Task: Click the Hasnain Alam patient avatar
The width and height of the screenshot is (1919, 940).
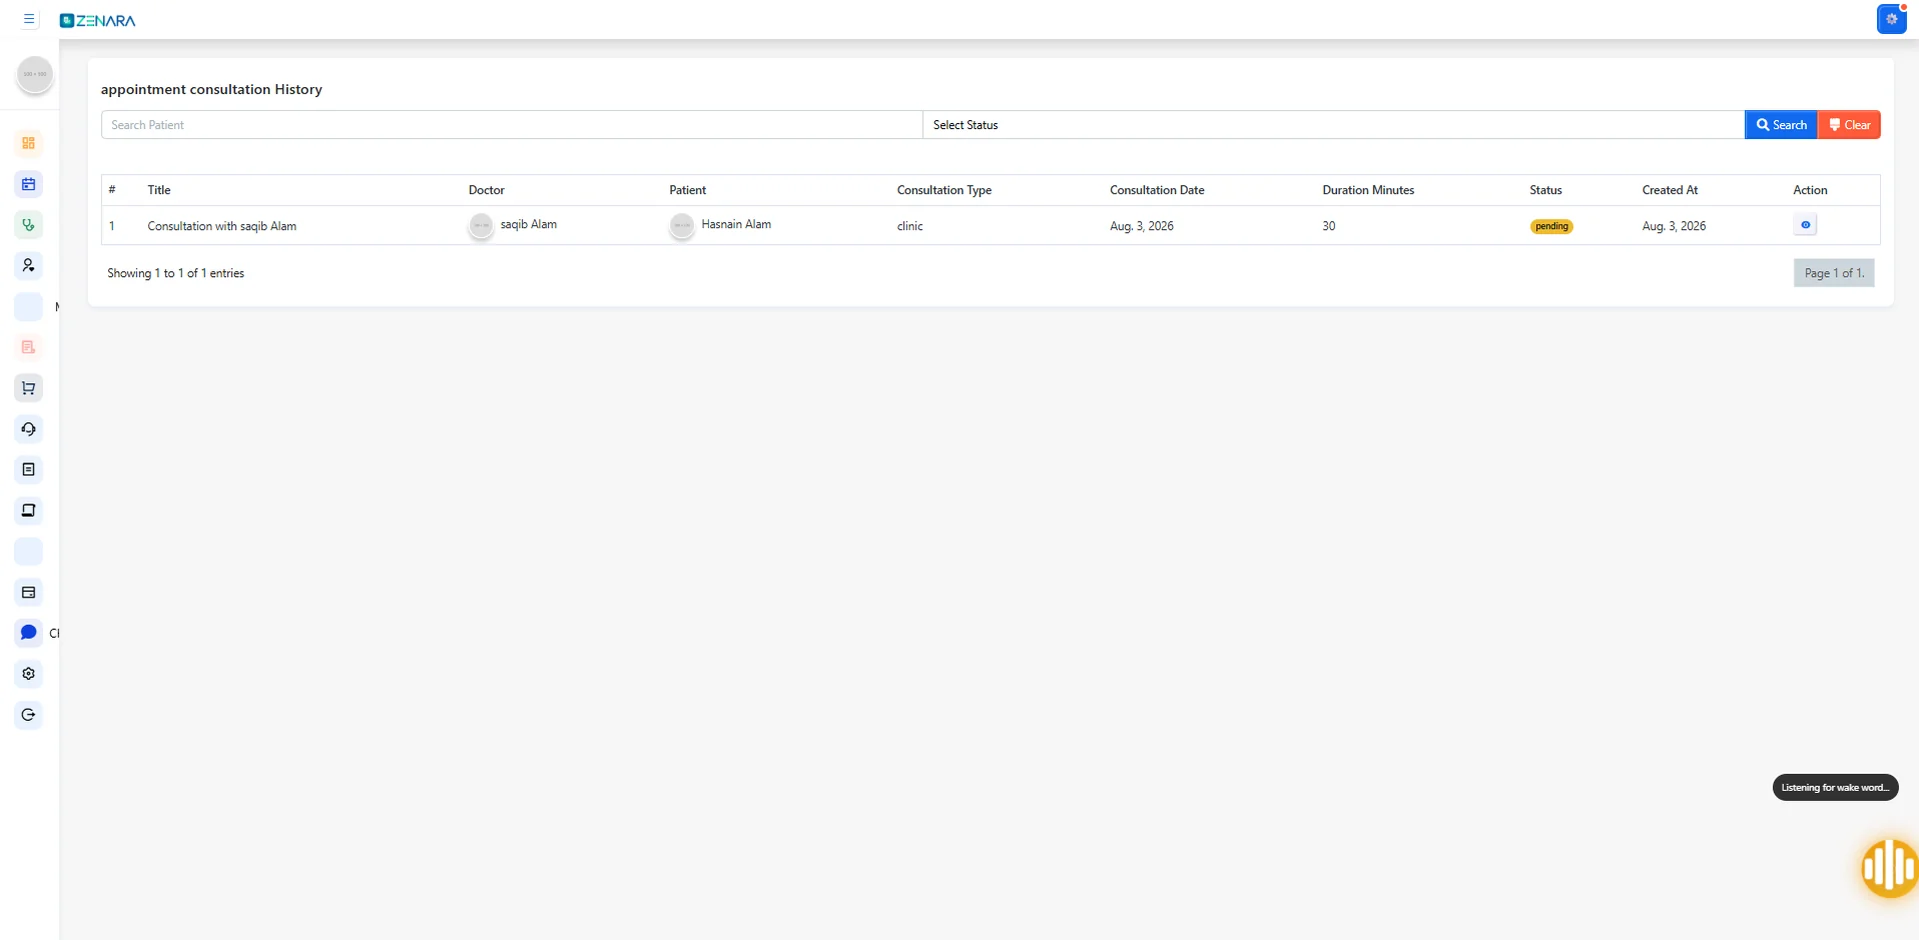Action: point(682,226)
